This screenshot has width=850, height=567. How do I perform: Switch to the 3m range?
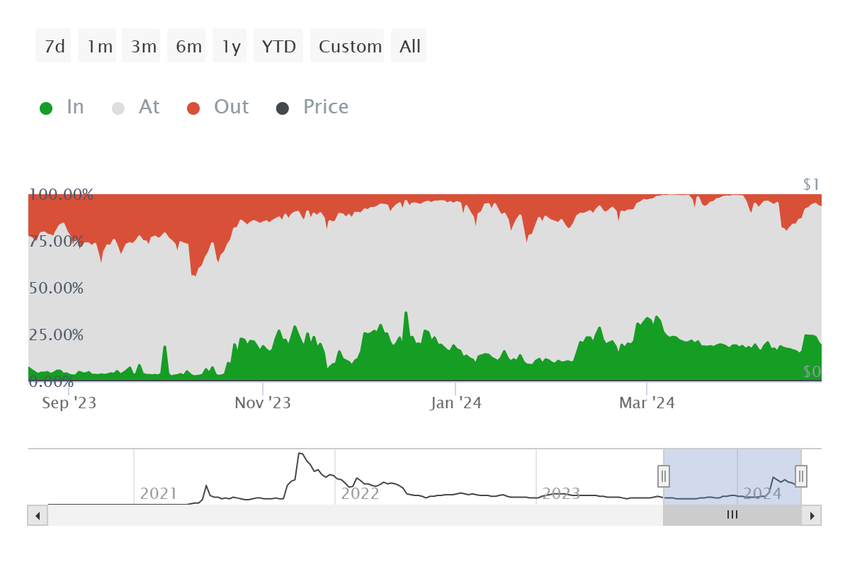[x=141, y=46]
